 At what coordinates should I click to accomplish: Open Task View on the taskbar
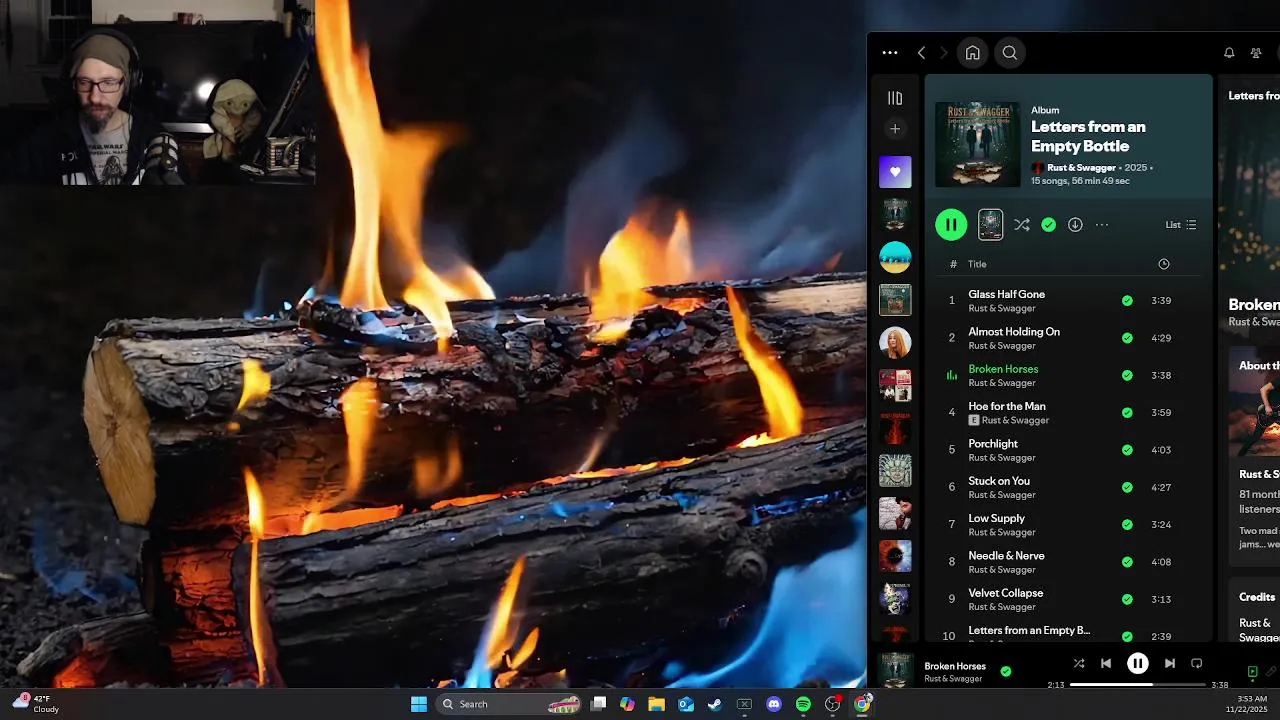pos(598,704)
